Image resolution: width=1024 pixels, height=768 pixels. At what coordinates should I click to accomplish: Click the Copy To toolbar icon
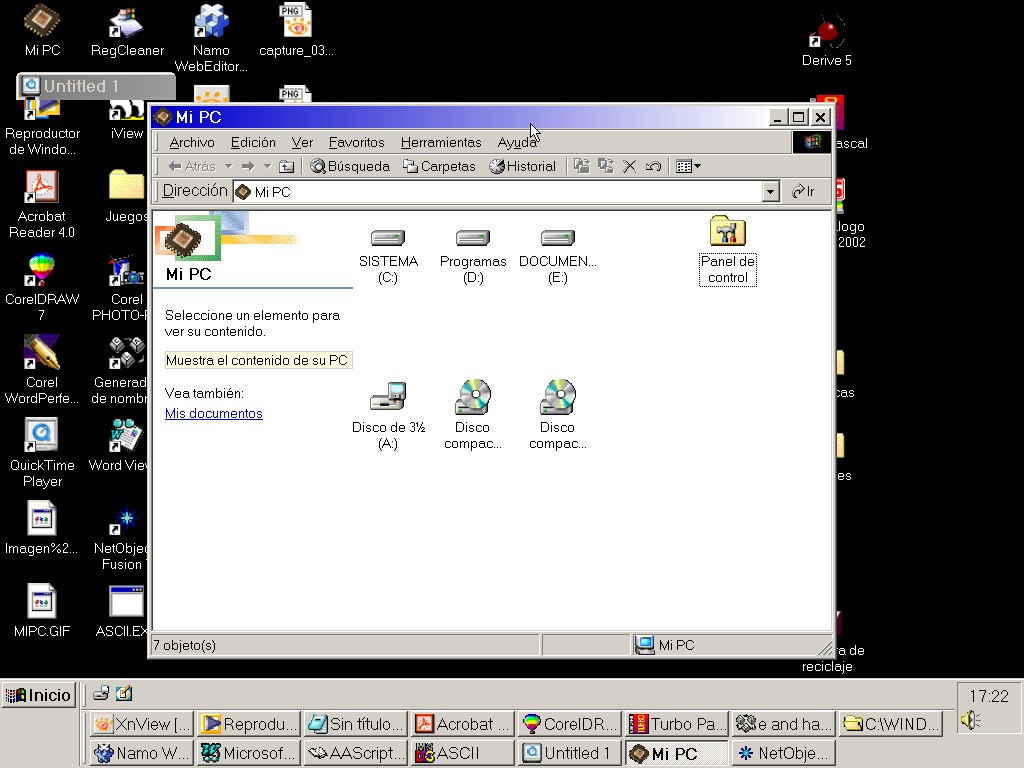pos(606,167)
